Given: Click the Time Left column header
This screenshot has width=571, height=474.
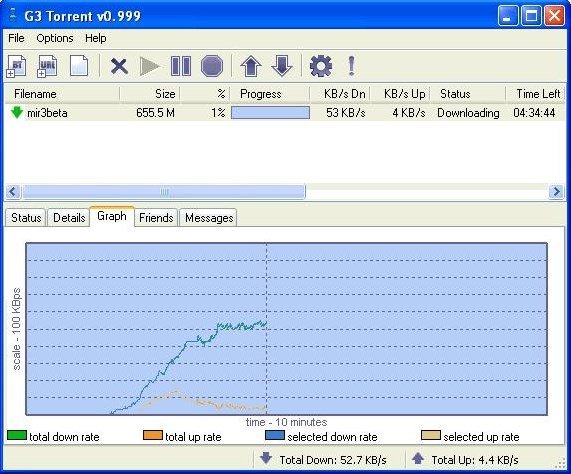Looking at the screenshot, I should [x=535, y=94].
